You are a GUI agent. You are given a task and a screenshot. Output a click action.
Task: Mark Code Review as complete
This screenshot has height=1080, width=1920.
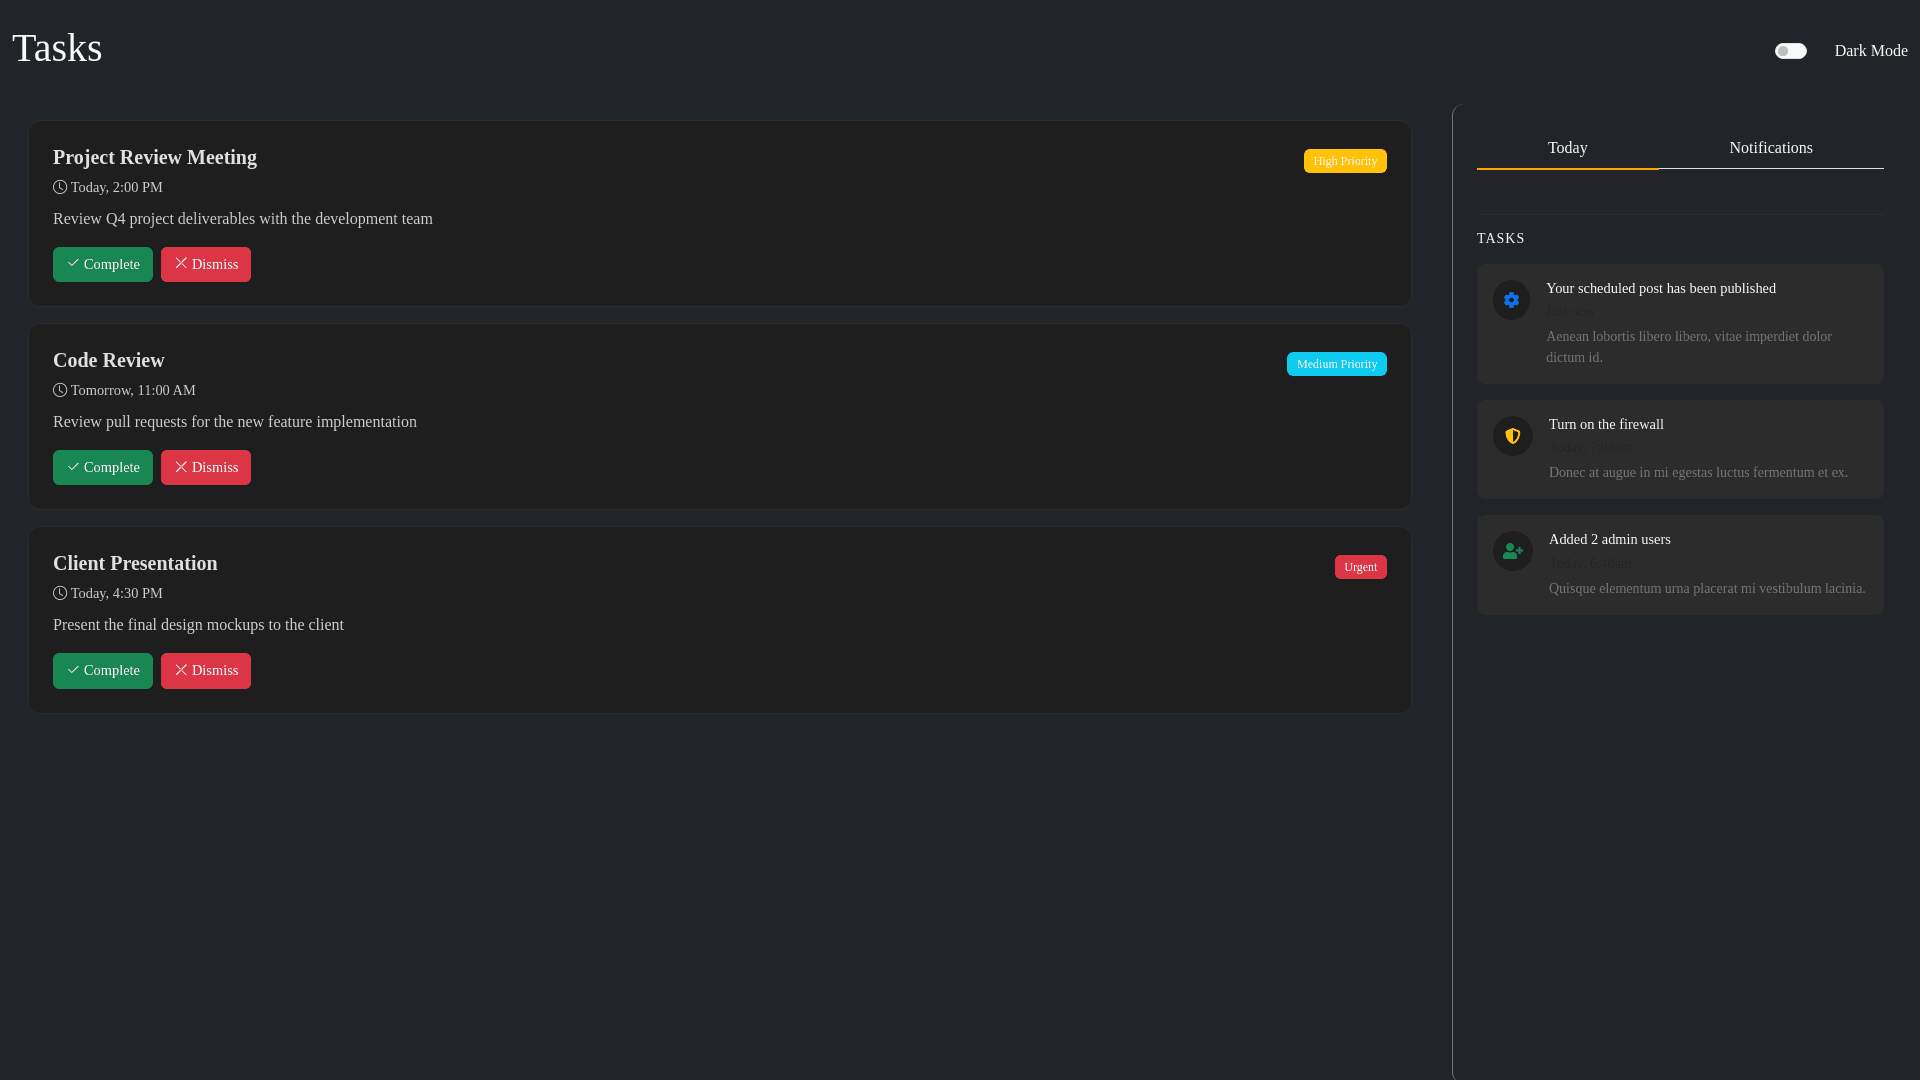pos(103,467)
